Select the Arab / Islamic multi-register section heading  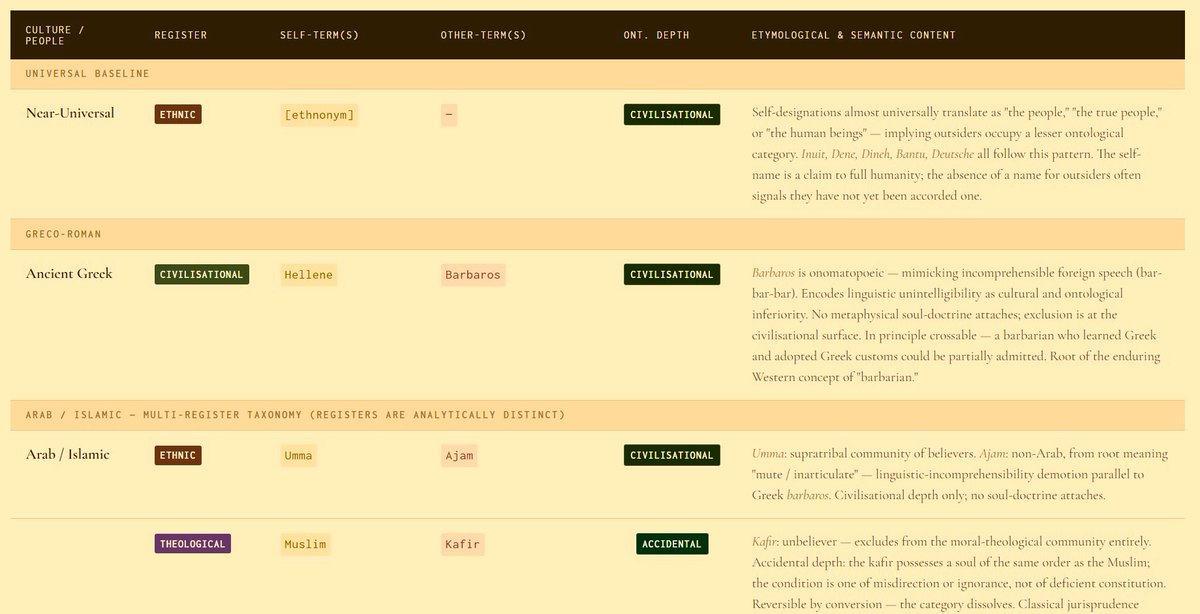[x=598, y=415]
